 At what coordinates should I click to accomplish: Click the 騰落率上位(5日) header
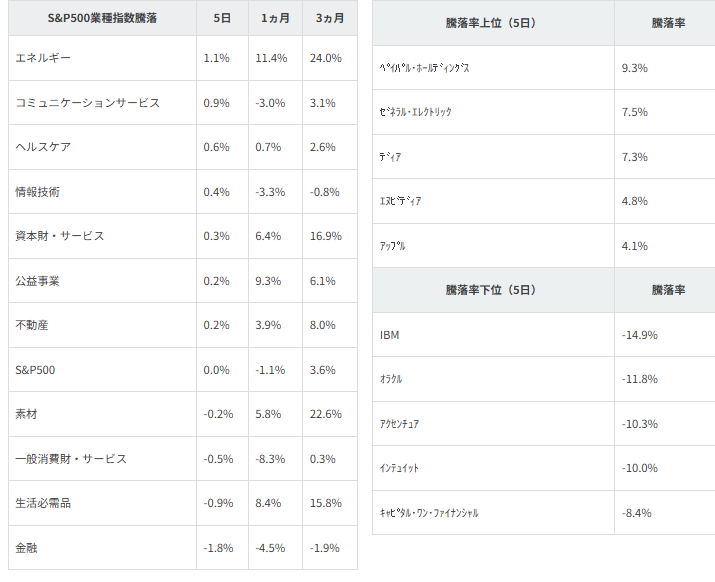(x=491, y=23)
